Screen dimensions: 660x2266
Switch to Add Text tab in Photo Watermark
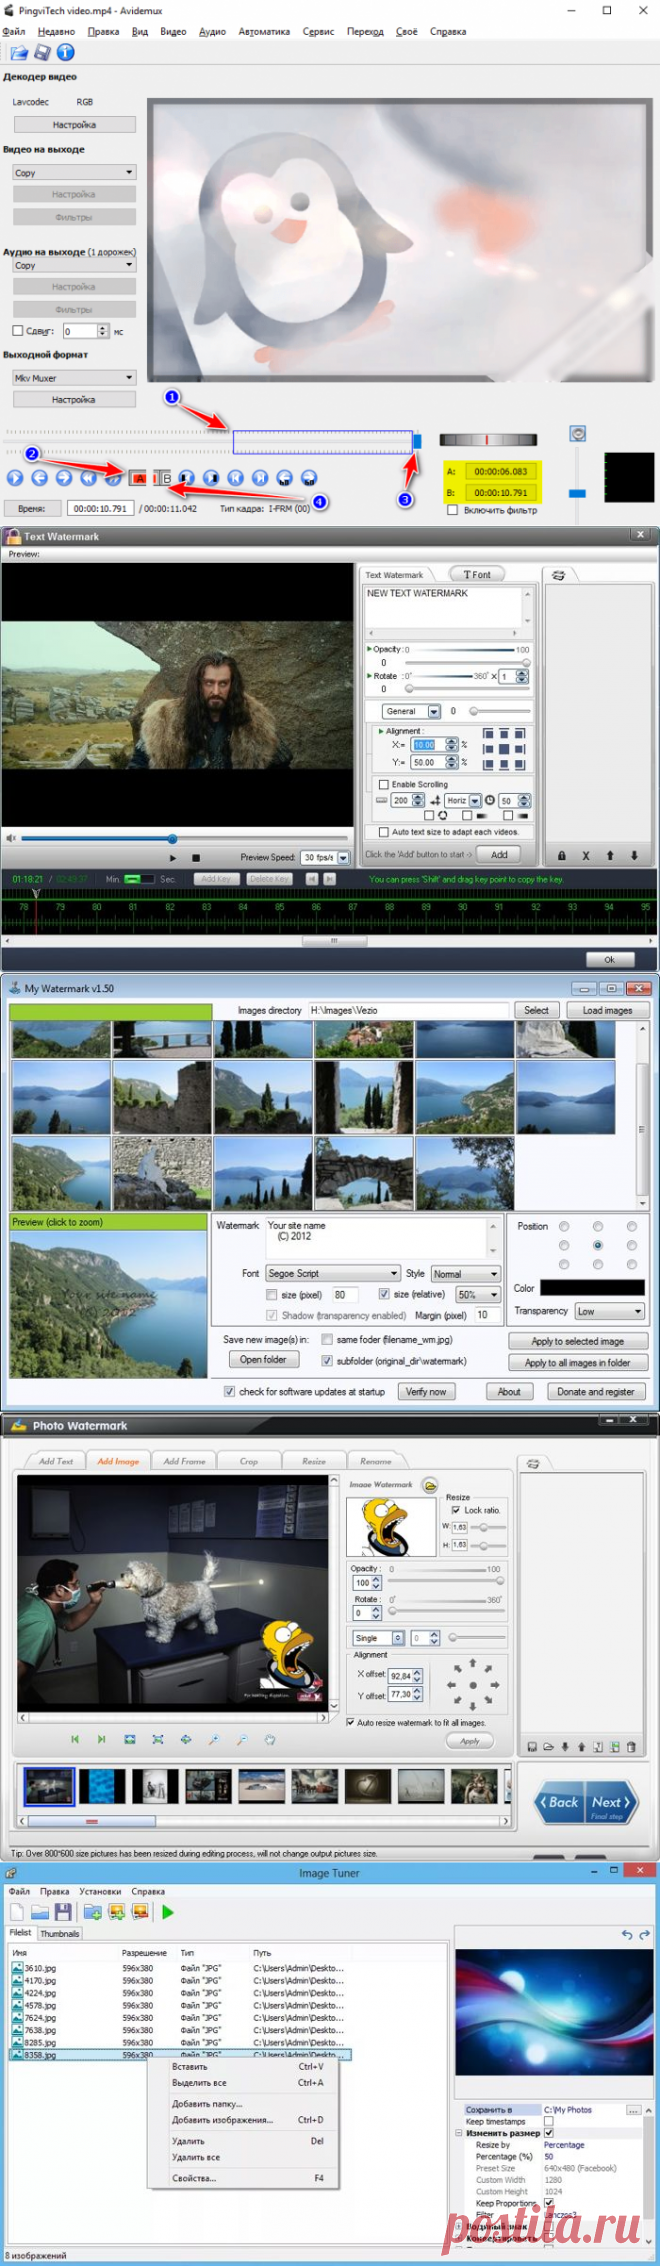click(x=56, y=1461)
